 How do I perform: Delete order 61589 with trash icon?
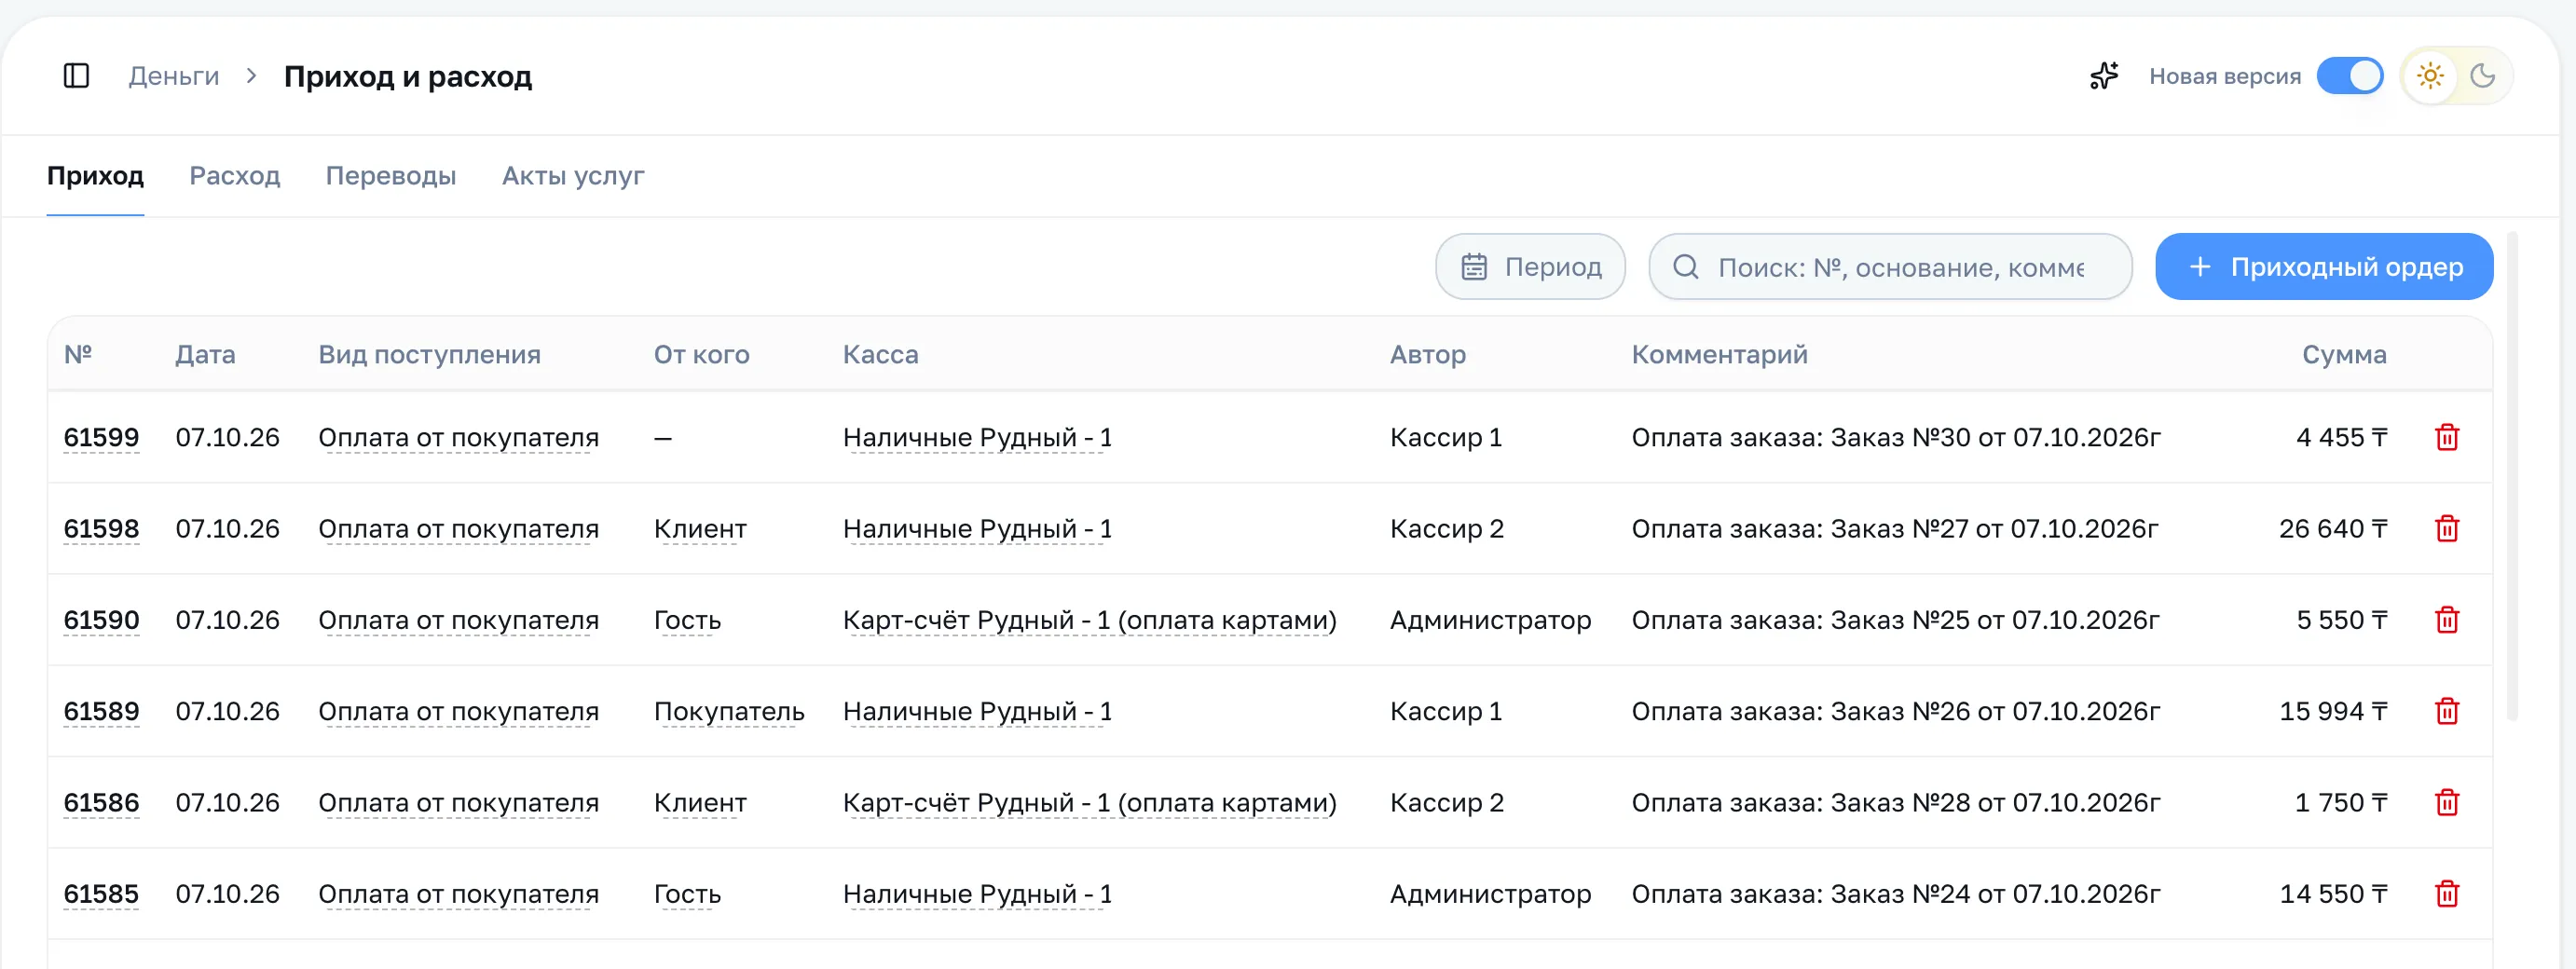point(2447,711)
